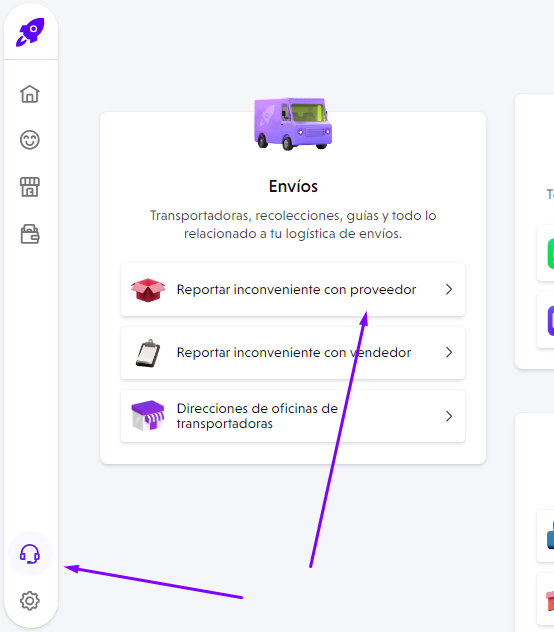Expand chevron on Reportar inconveniente con proveedor
Image resolution: width=554 pixels, height=632 pixels.
[x=449, y=289]
